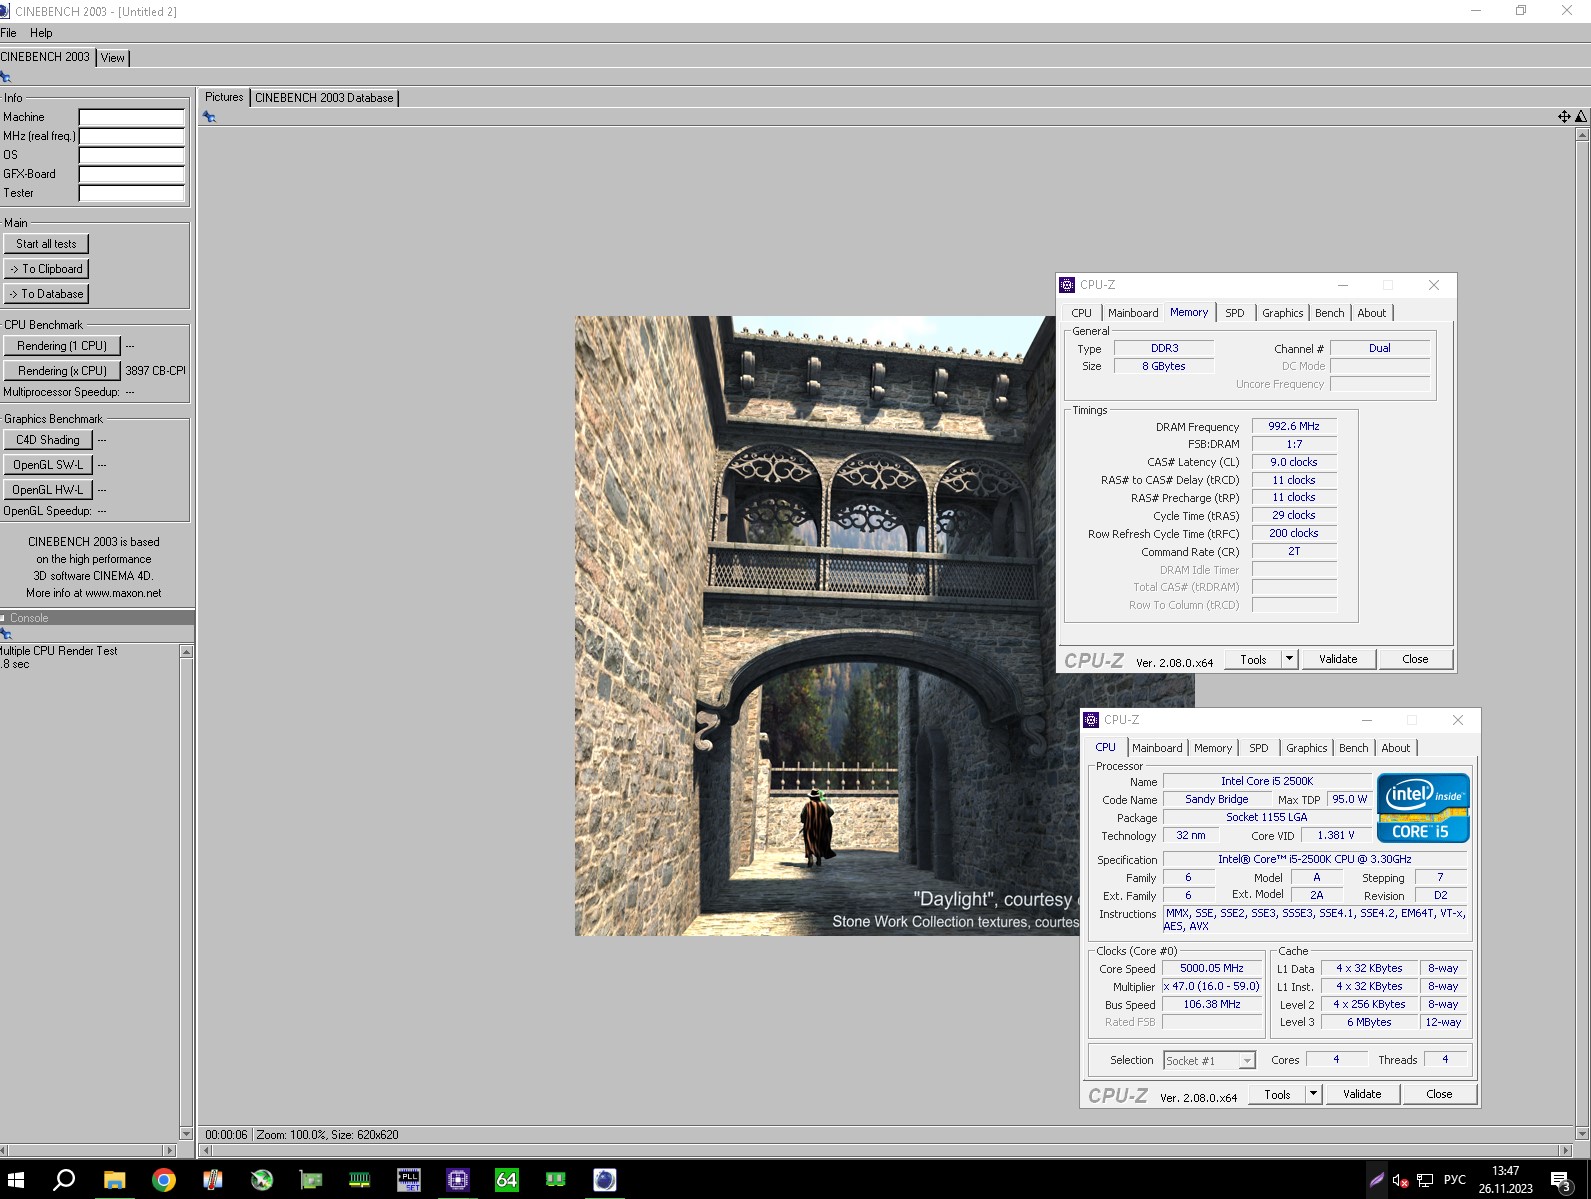1591x1199 pixels.
Task: Click the muted speaker volume icon
Action: [1400, 1180]
